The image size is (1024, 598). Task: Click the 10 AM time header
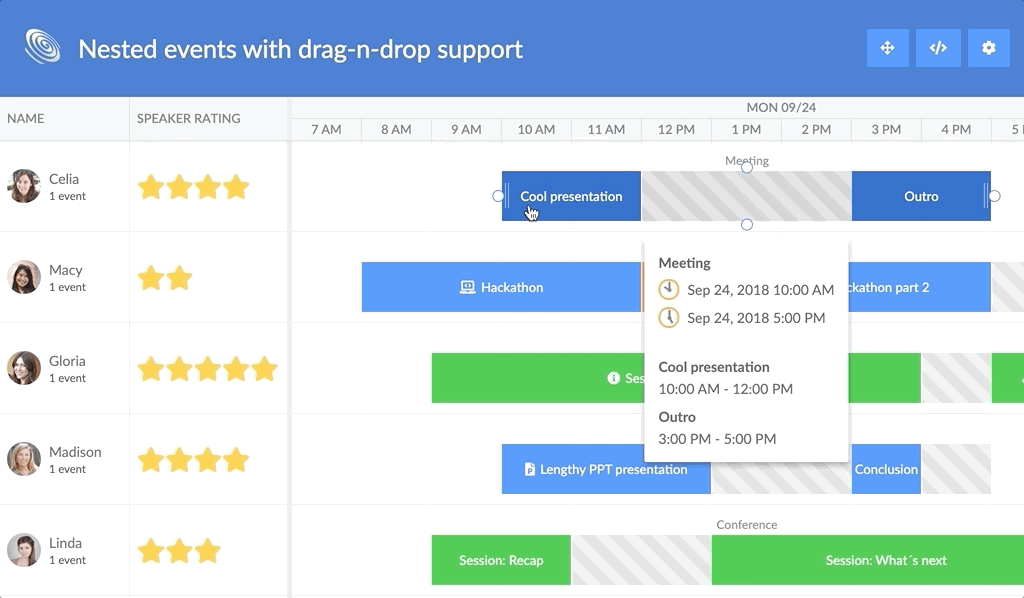(x=536, y=129)
